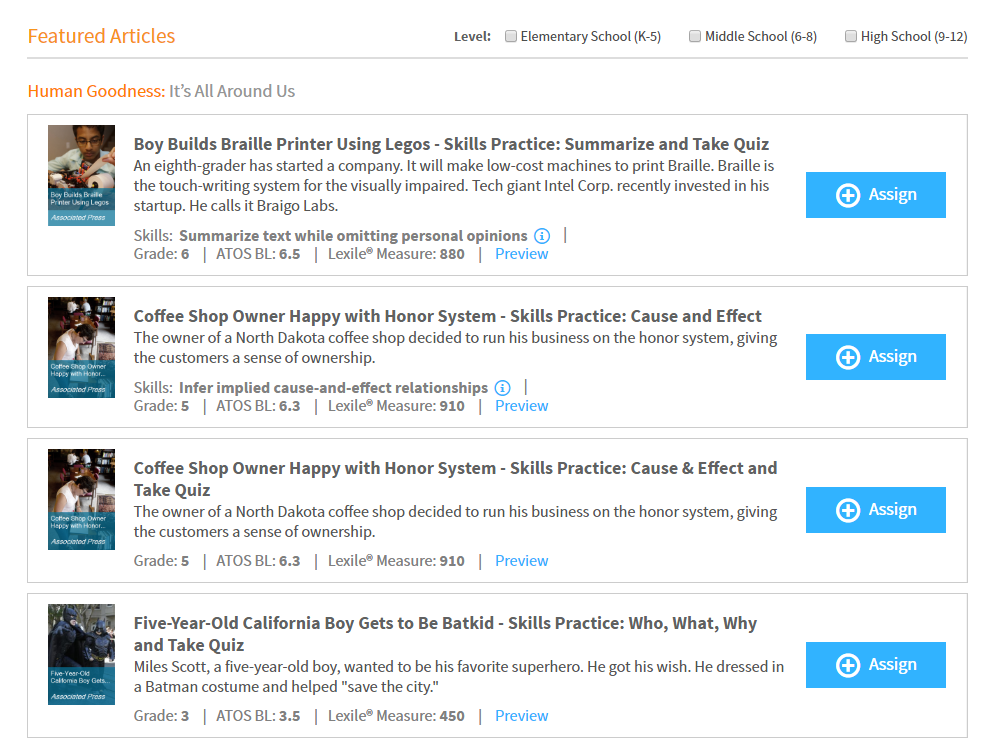Check the Middle School (6-8) filter
This screenshot has width=997, height=743.
(x=695, y=36)
